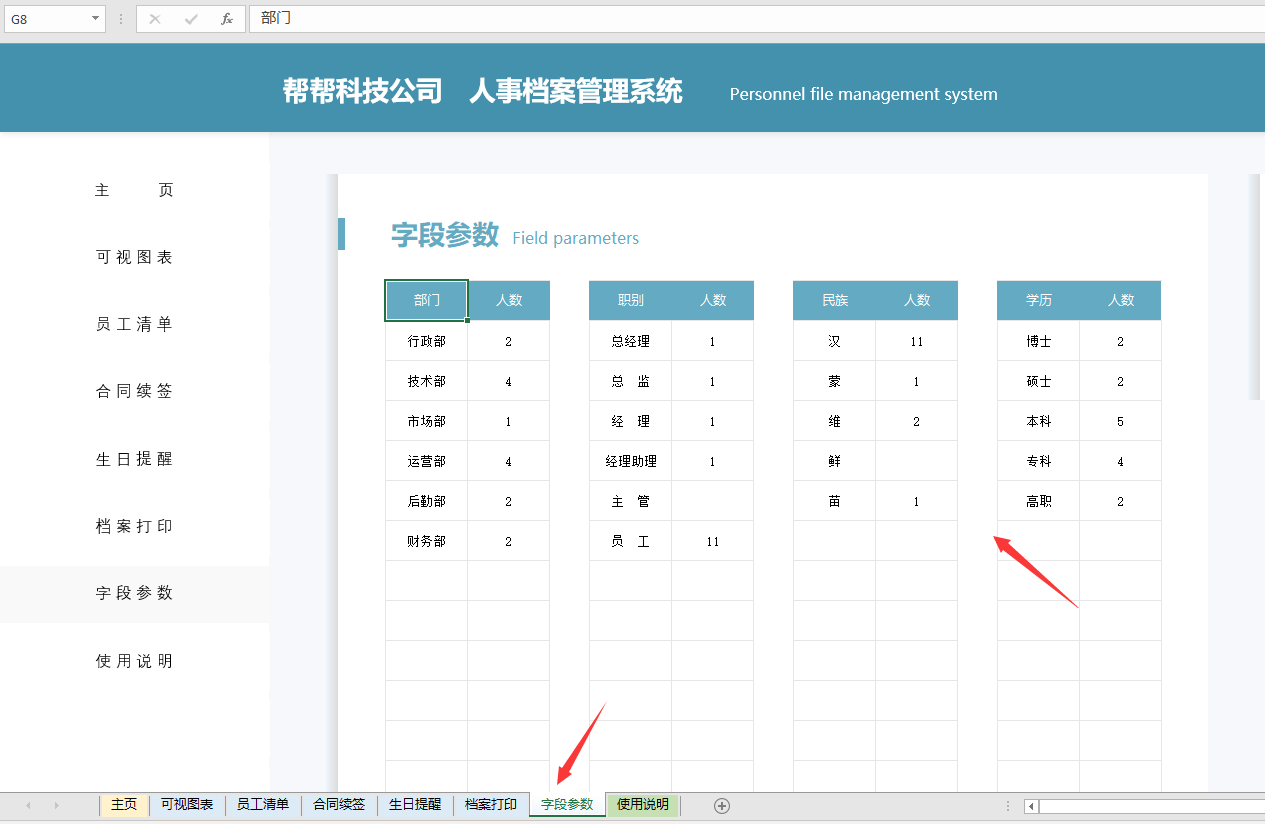This screenshot has height=824, width=1265.
Task: Click the count 5 next to 本科
Action: [x=1120, y=421]
